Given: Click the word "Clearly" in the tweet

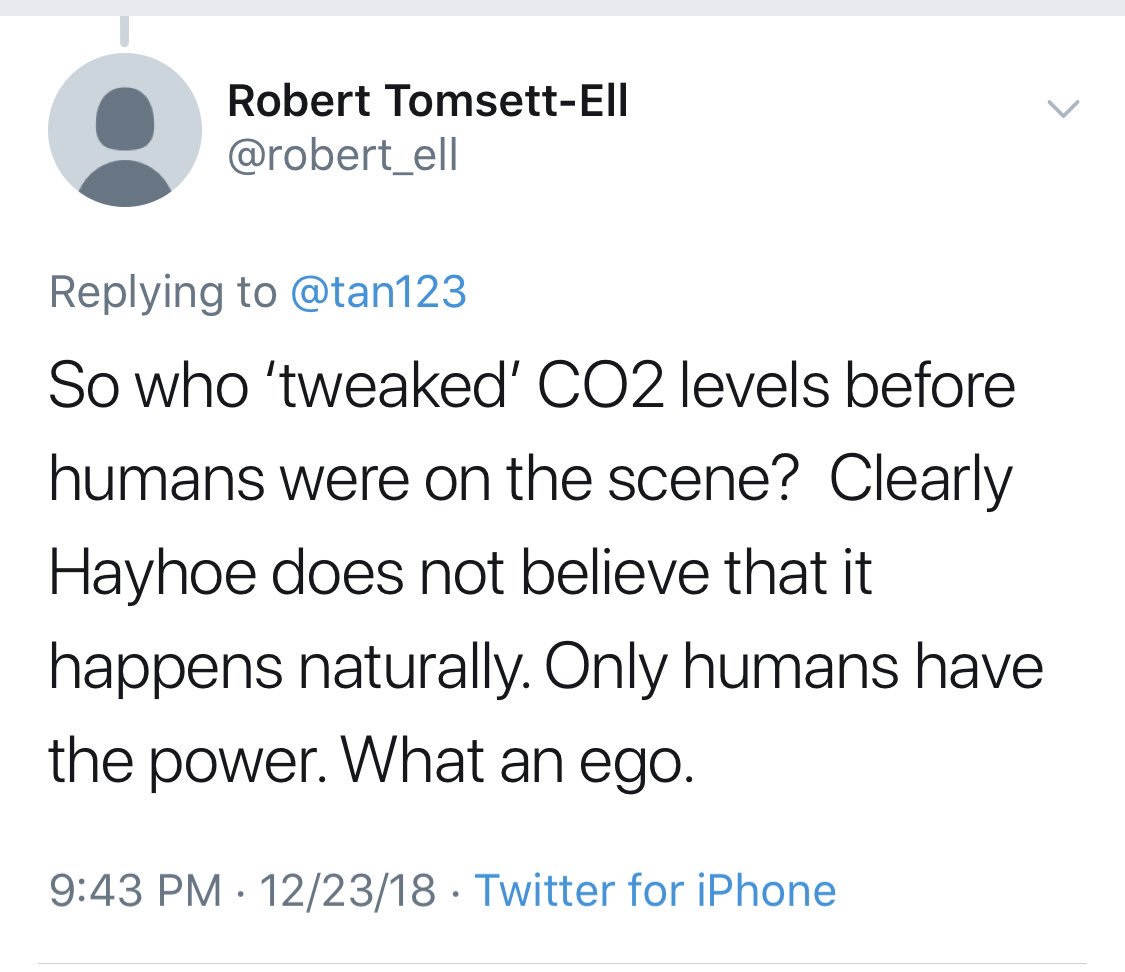Looking at the screenshot, I should [921, 482].
